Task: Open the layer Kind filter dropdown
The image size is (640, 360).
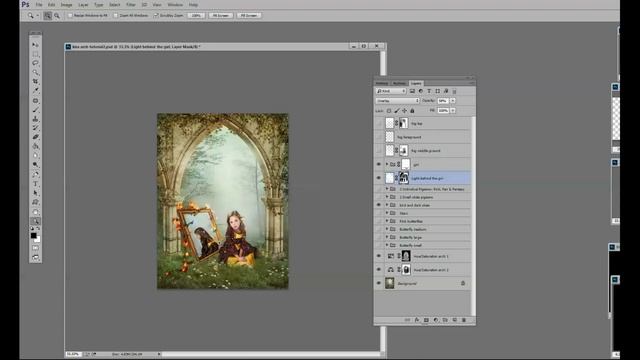Action: coord(391,91)
